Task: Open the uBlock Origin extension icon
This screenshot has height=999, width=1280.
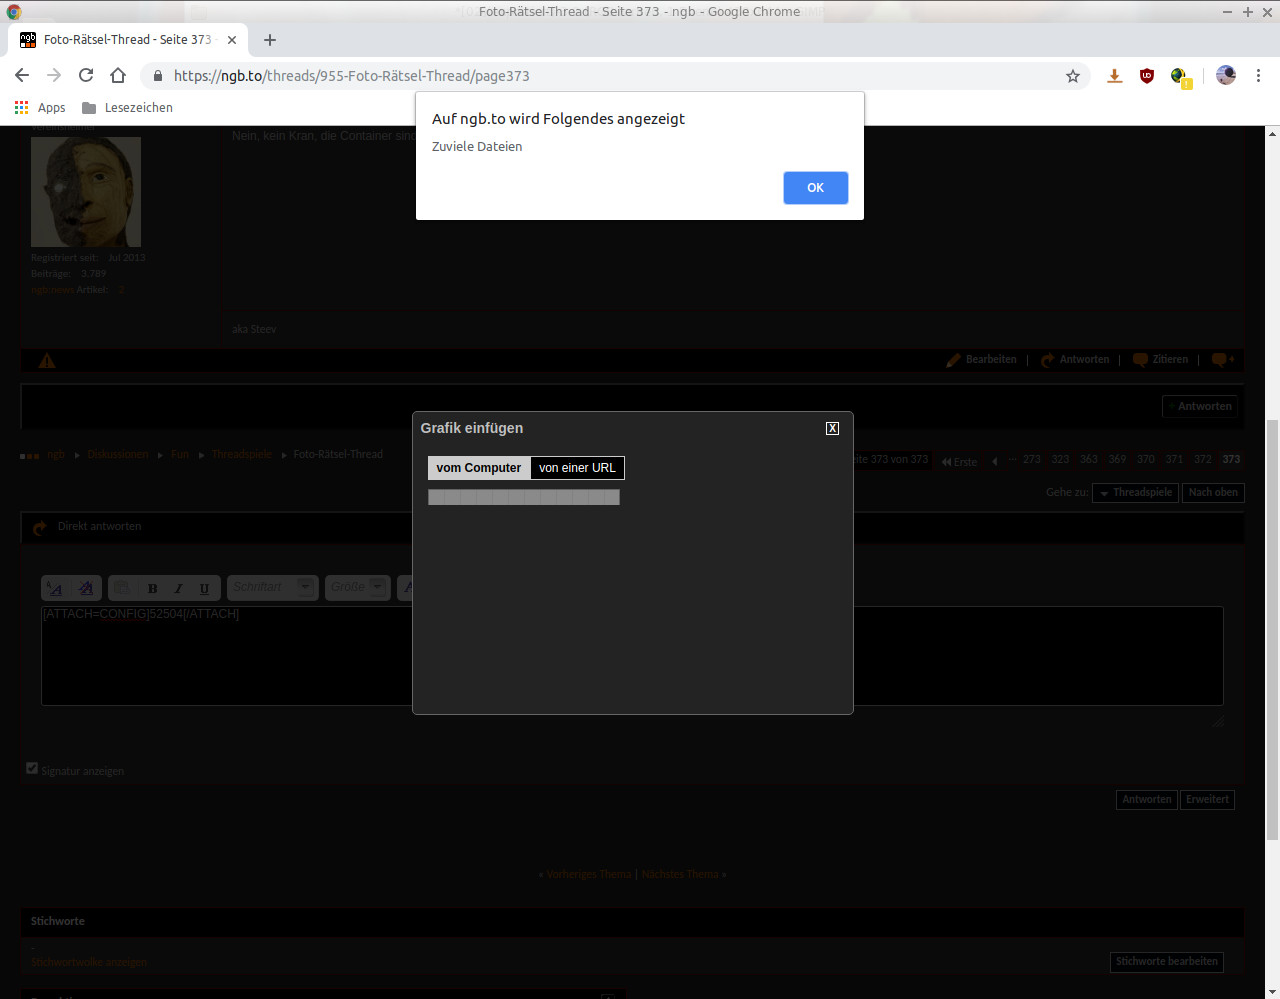Action: (x=1147, y=76)
